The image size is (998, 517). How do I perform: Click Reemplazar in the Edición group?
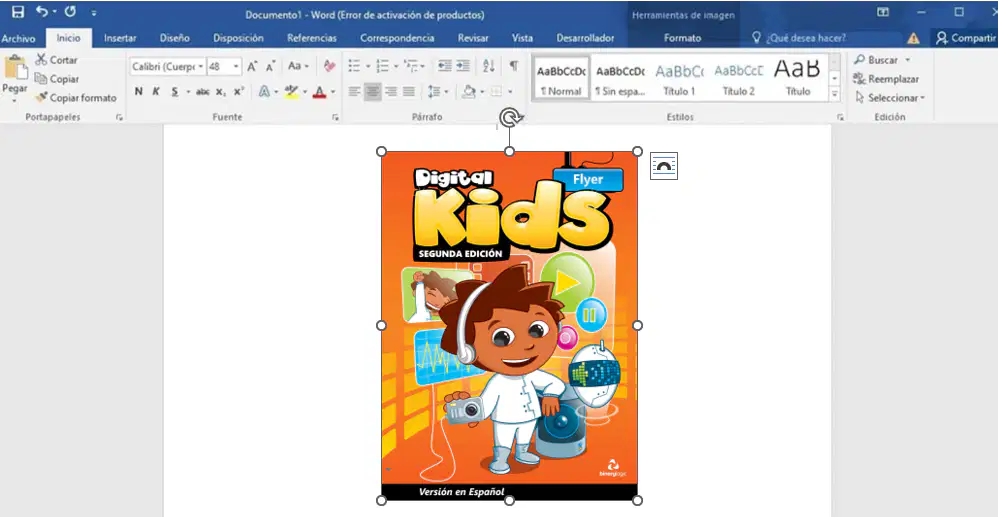886,79
